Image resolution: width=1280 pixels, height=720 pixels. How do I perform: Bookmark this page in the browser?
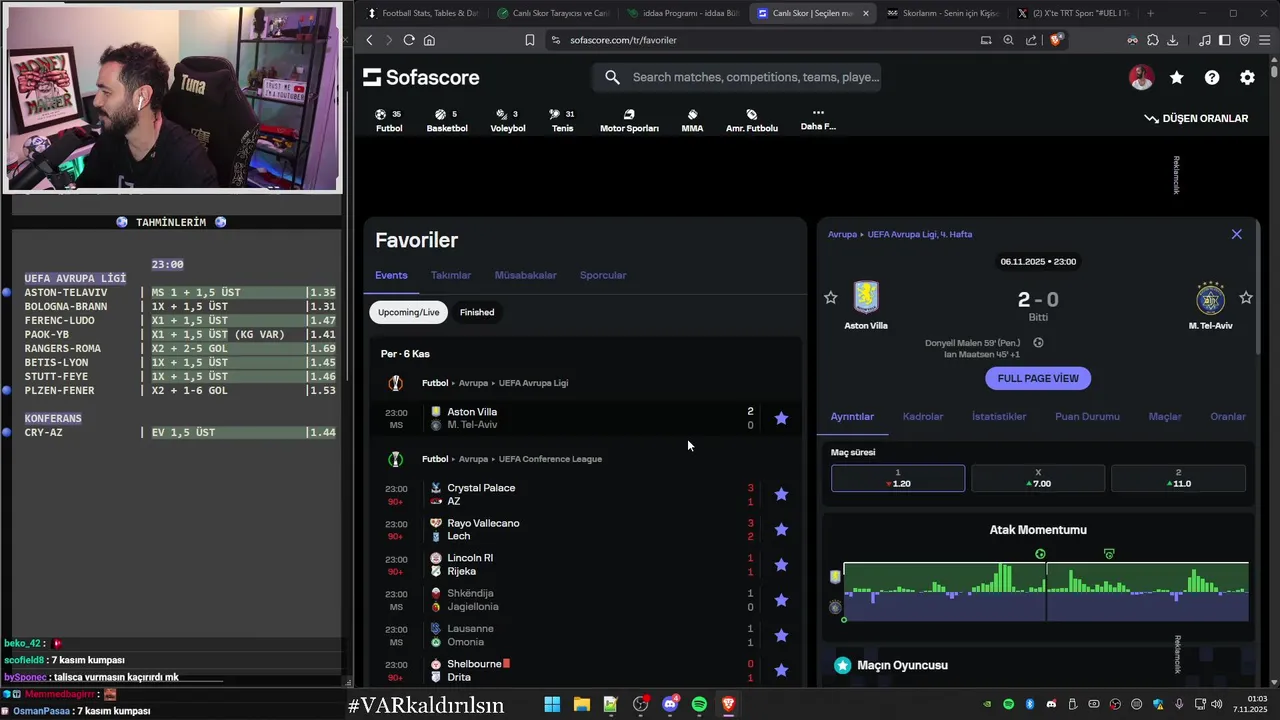[530, 40]
